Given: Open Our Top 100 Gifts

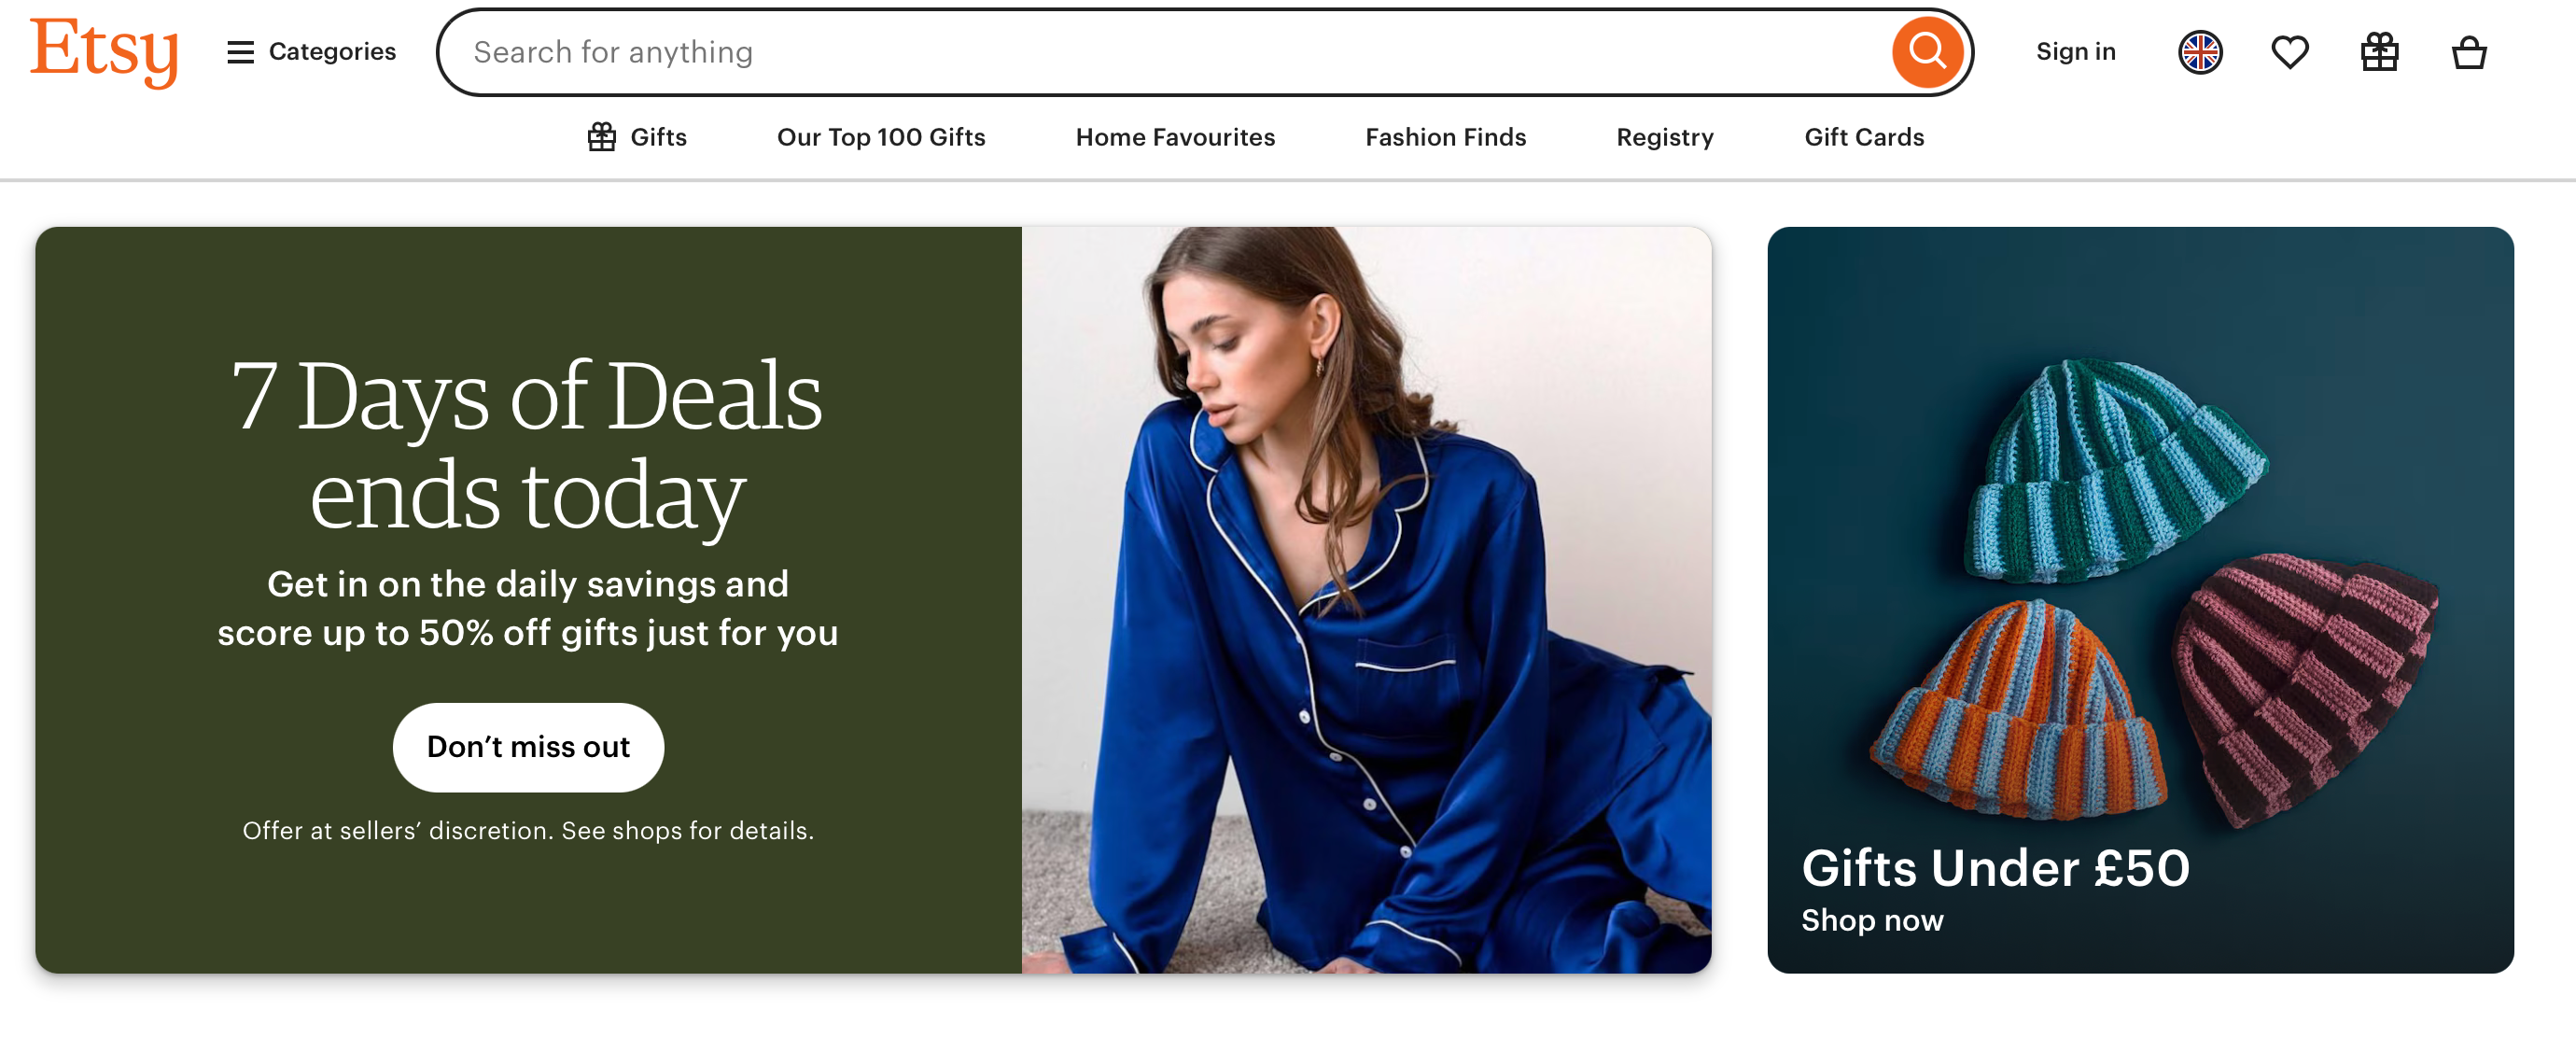Looking at the screenshot, I should pos(880,137).
